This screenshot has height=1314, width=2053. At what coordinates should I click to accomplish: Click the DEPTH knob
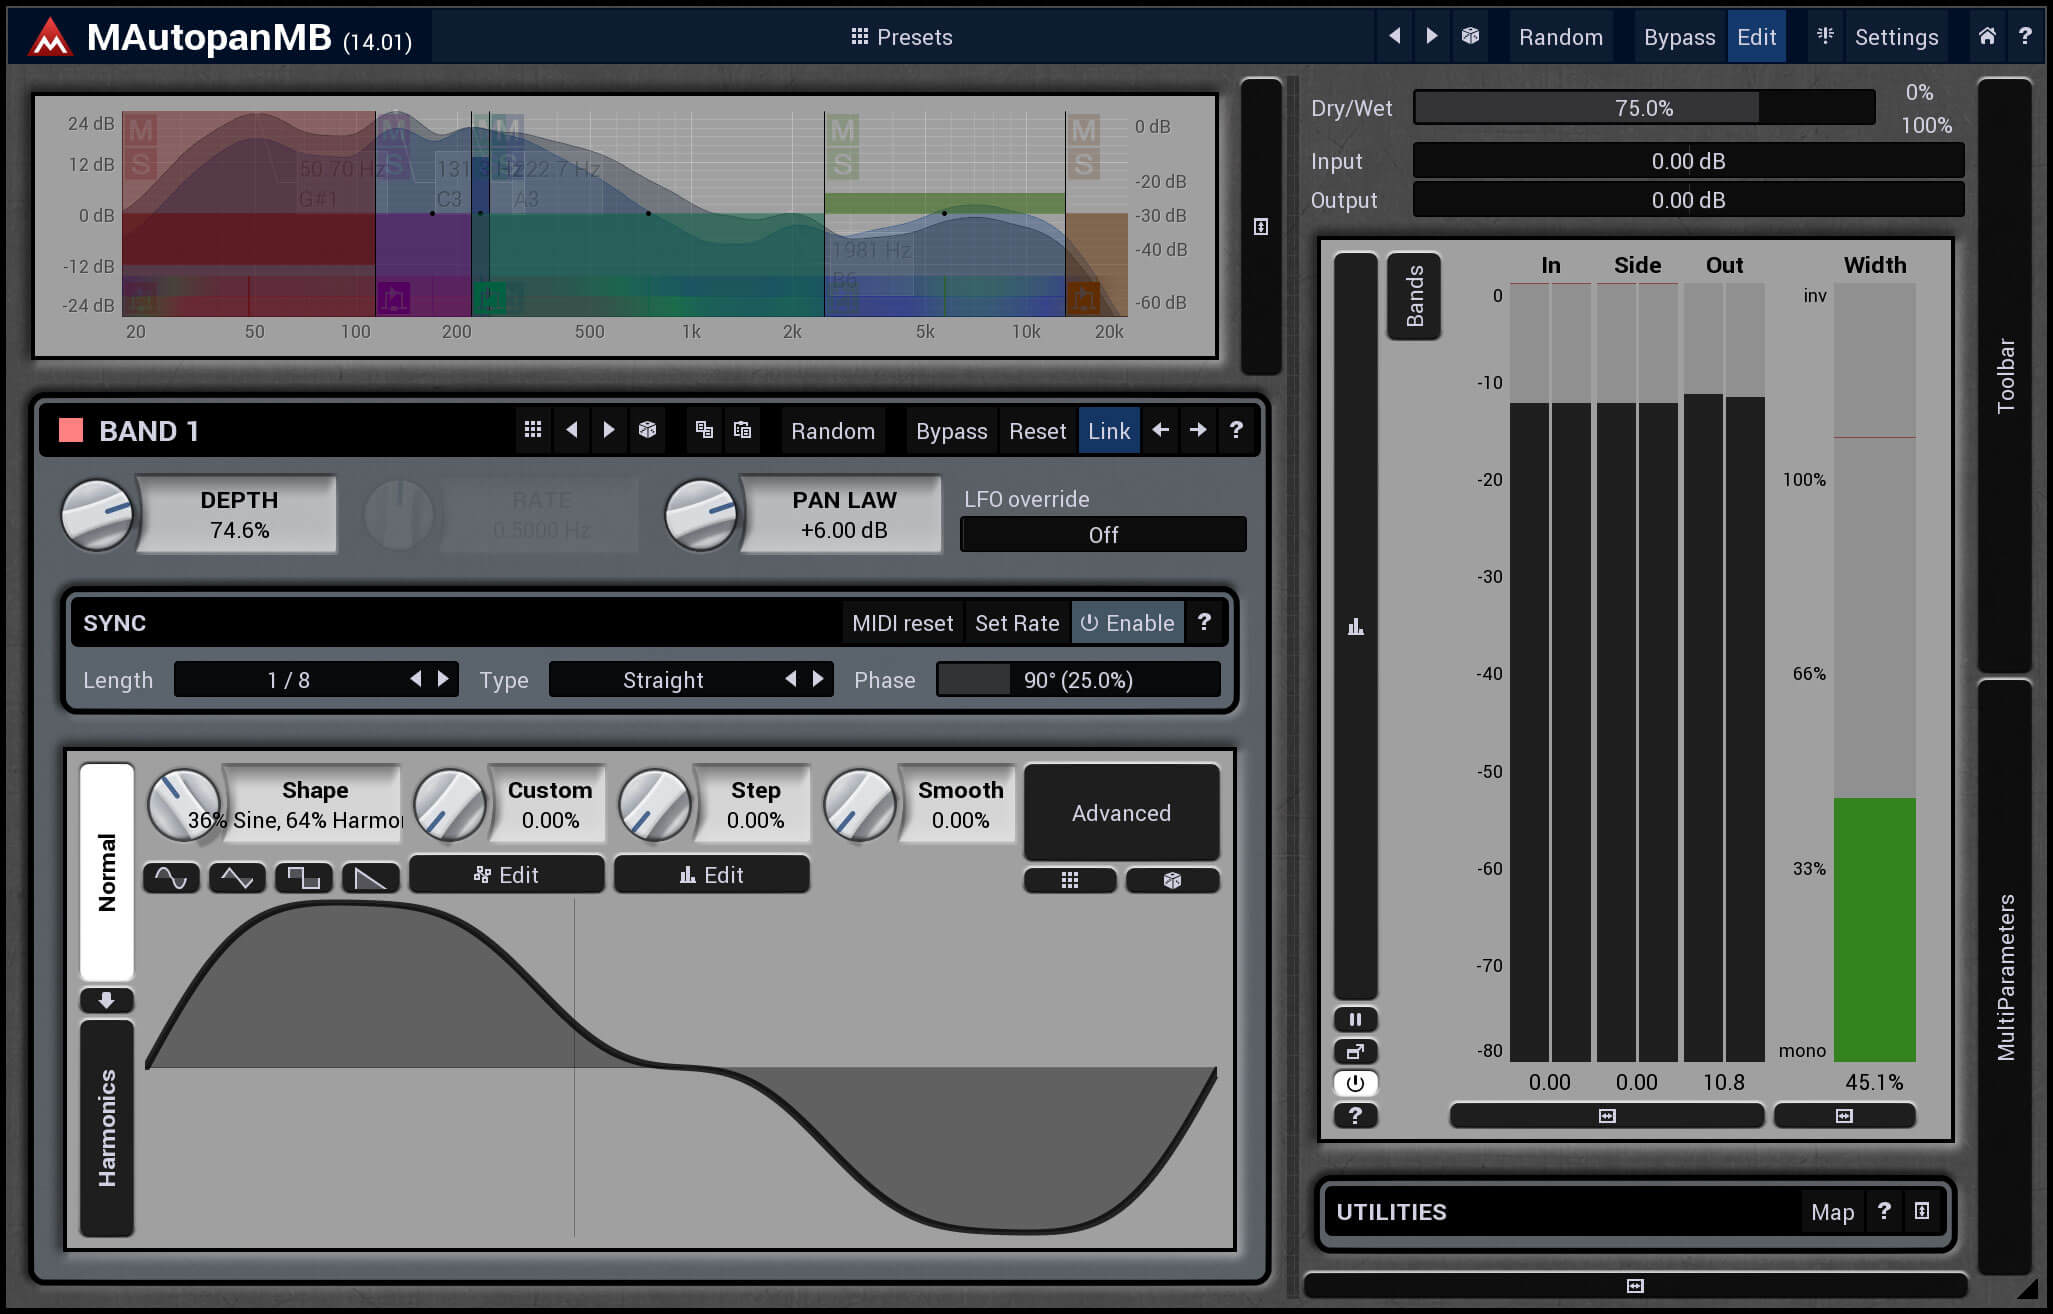click(97, 515)
